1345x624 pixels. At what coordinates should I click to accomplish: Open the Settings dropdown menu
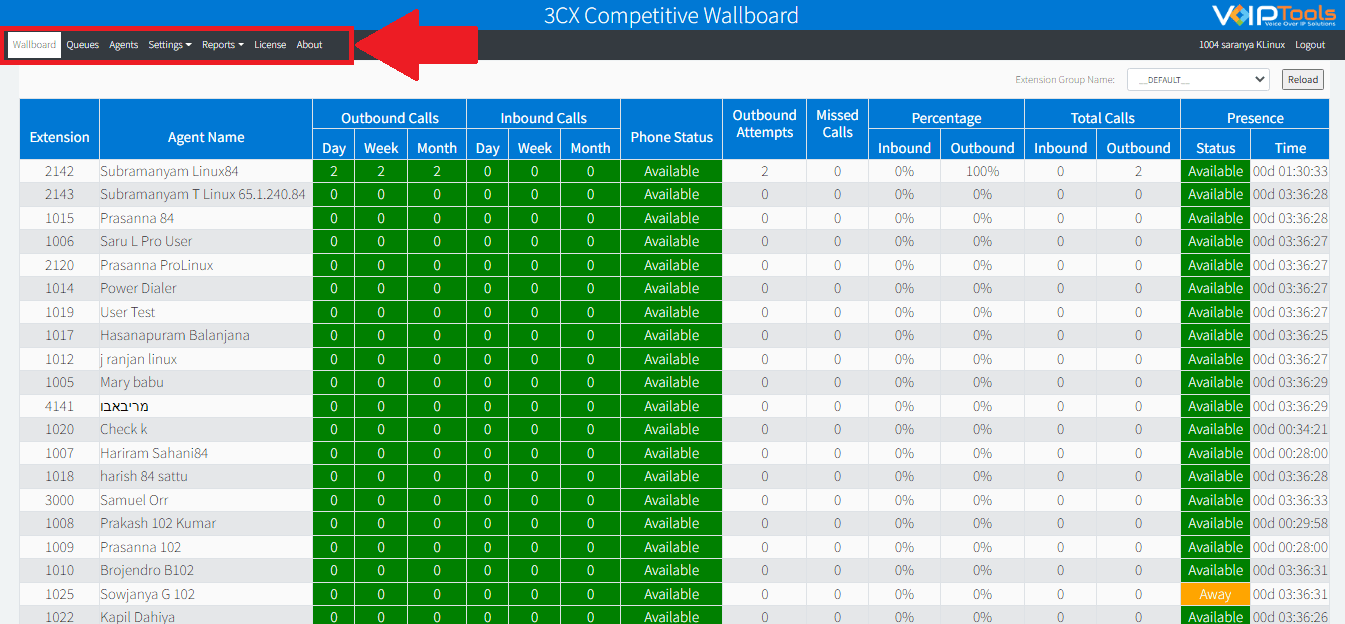(169, 44)
